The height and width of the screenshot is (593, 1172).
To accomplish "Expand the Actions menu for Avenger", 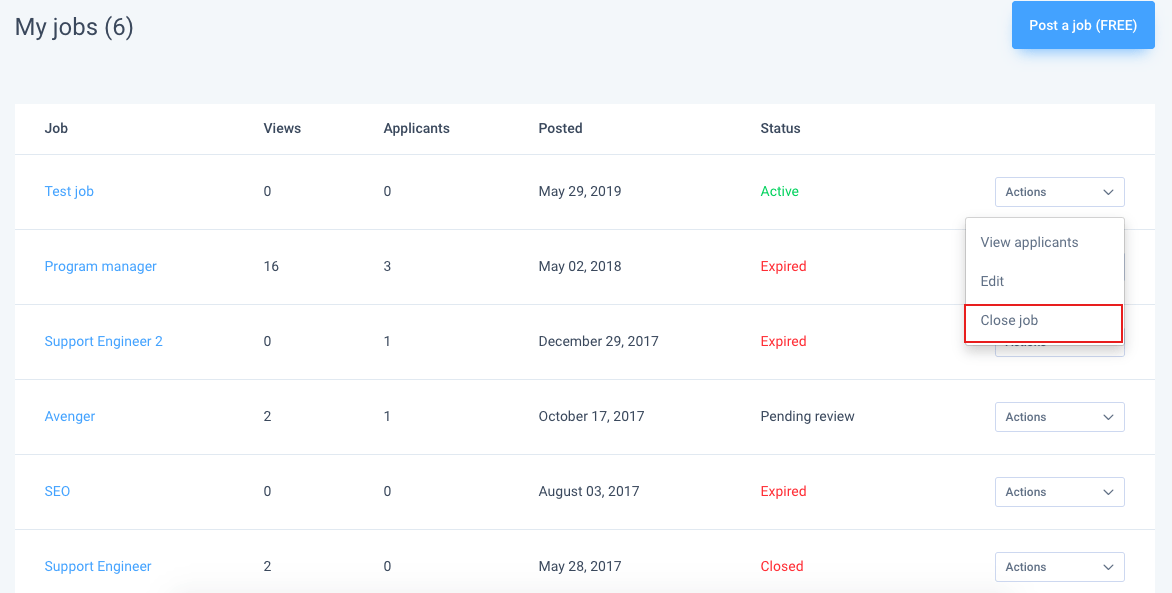I will pos(1059,416).
